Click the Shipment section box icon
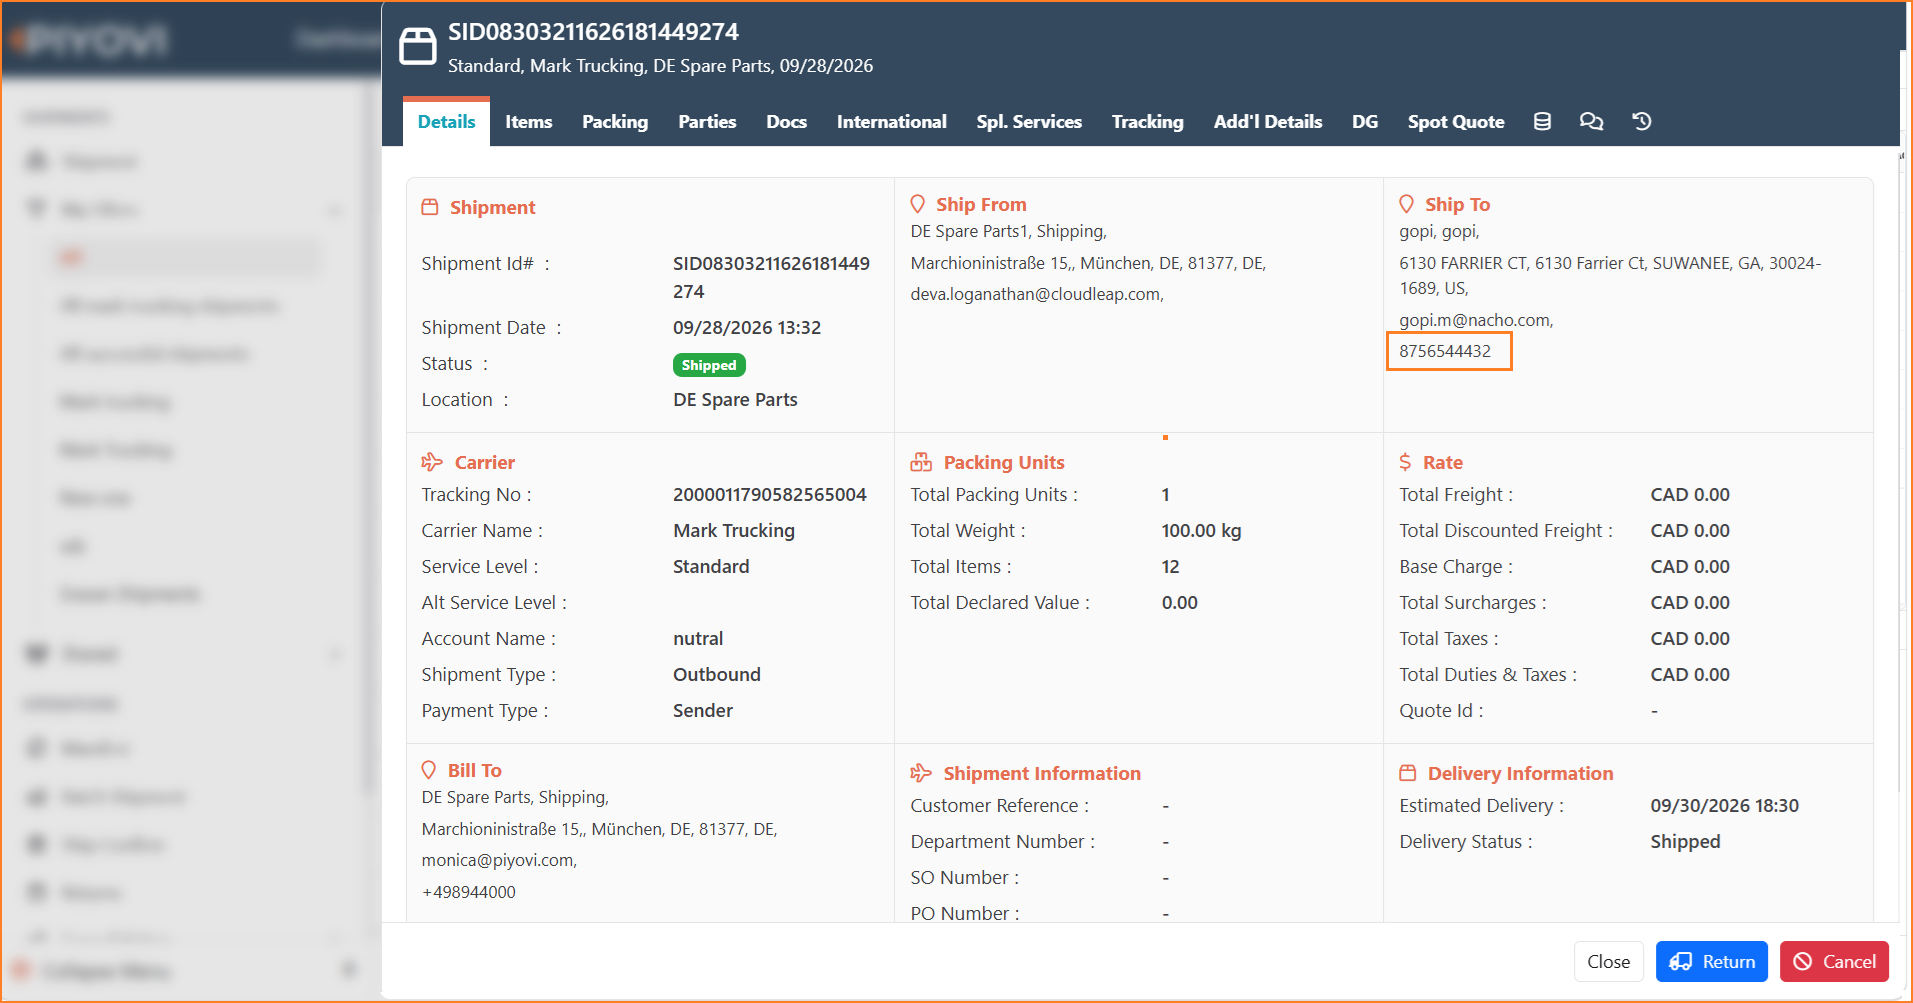The width and height of the screenshot is (1913, 1003). click(430, 207)
